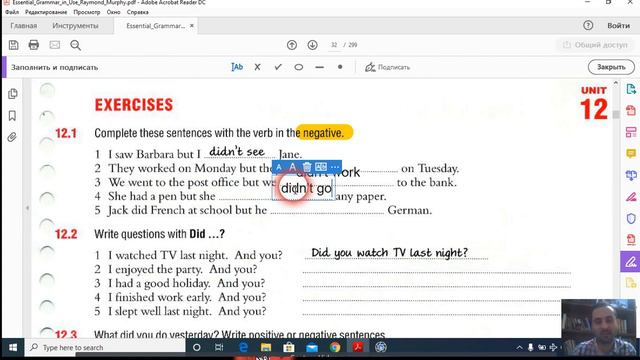Open the Просмотр menu

[87, 12]
